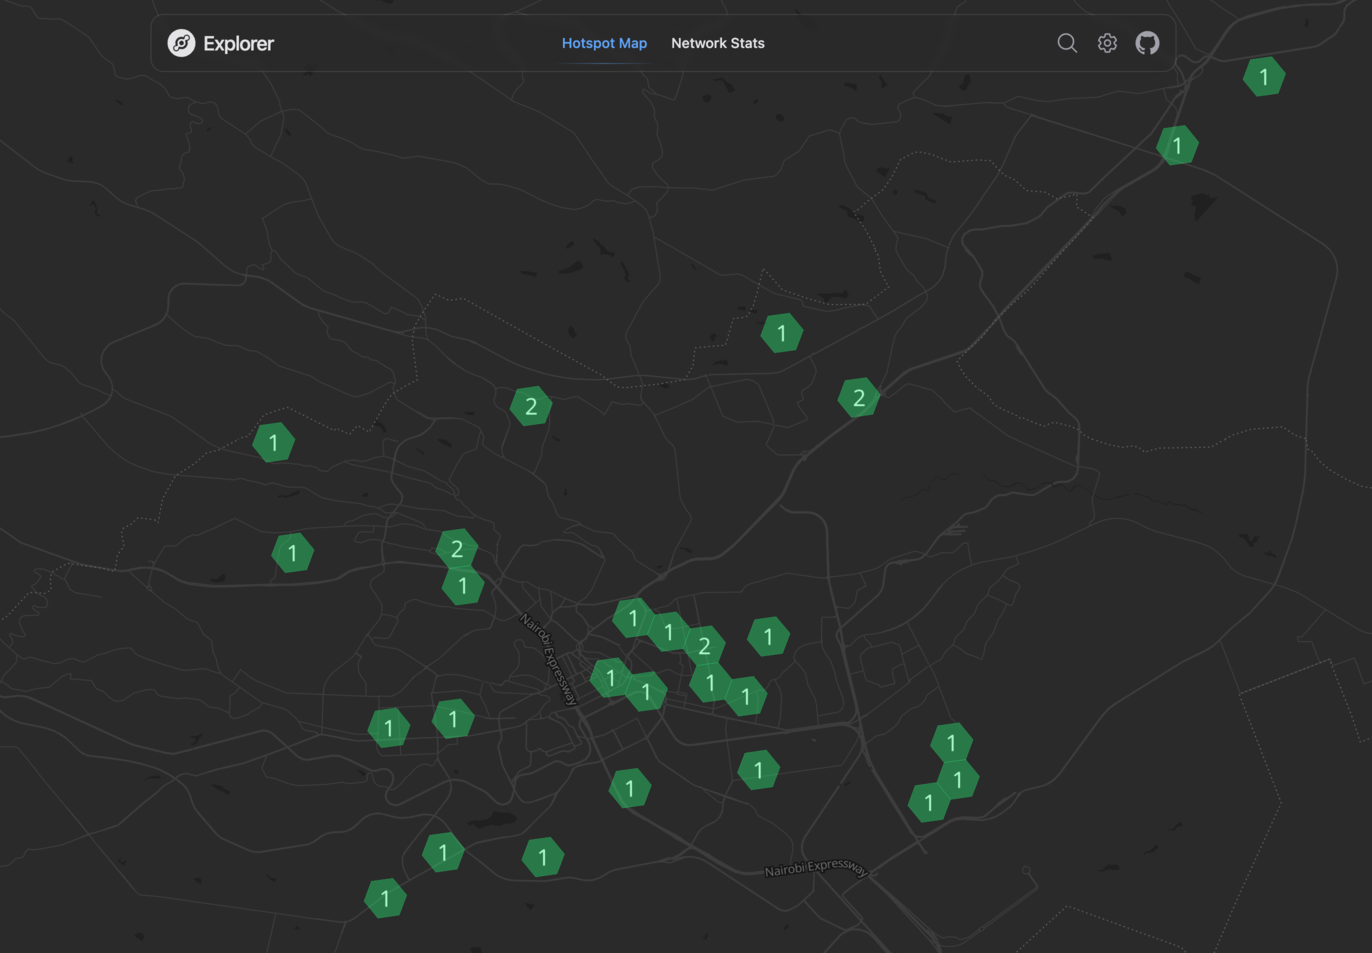This screenshot has width=1372, height=953.
Task: Select the hexagon 2 inside the central cluster
Action: 704,646
